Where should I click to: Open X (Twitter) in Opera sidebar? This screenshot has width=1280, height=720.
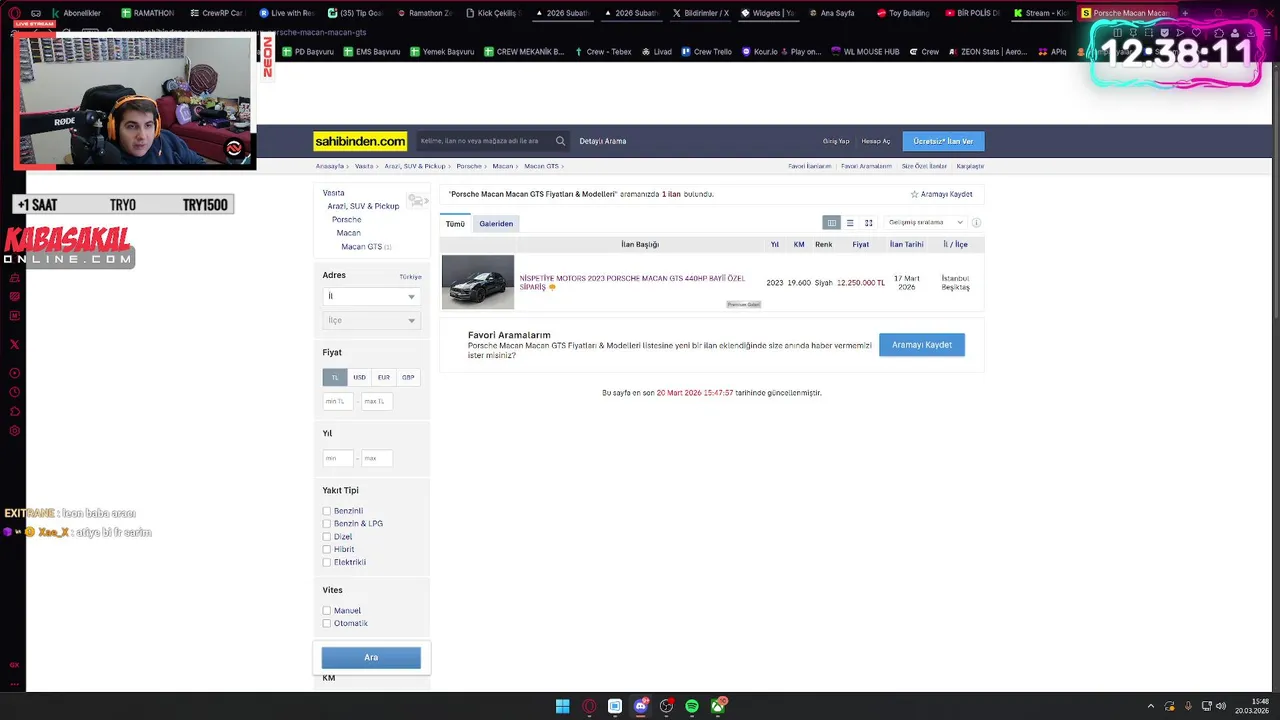click(14, 344)
